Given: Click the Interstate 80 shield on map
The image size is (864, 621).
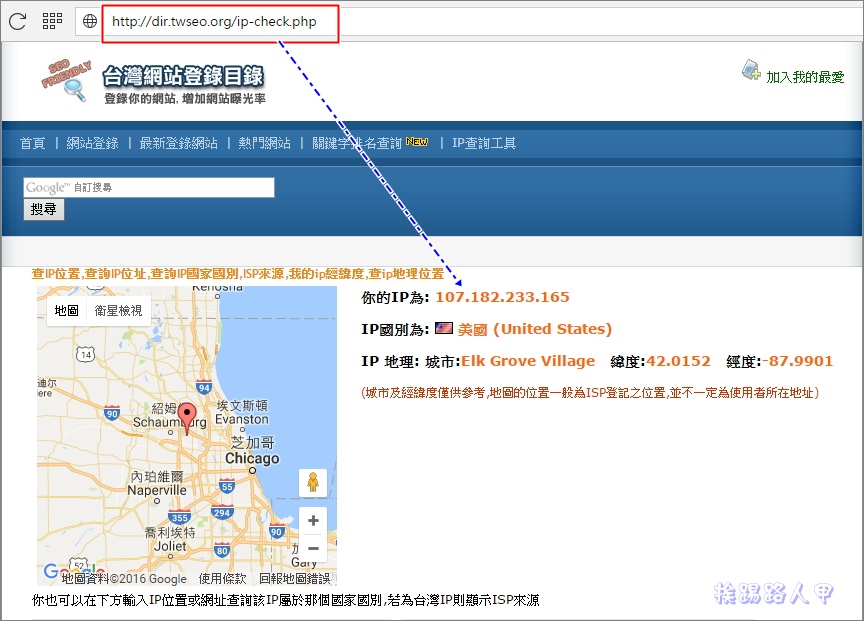Looking at the screenshot, I should [x=222, y=549].
